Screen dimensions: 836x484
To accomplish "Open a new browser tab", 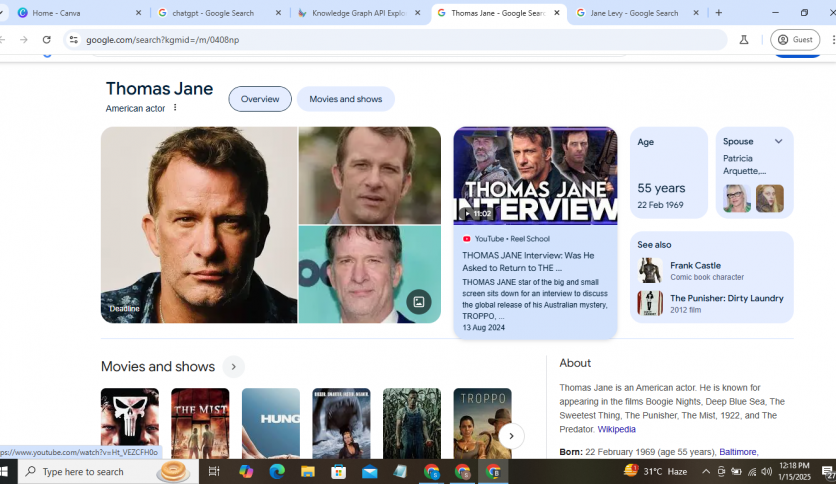I will [719, 13].
